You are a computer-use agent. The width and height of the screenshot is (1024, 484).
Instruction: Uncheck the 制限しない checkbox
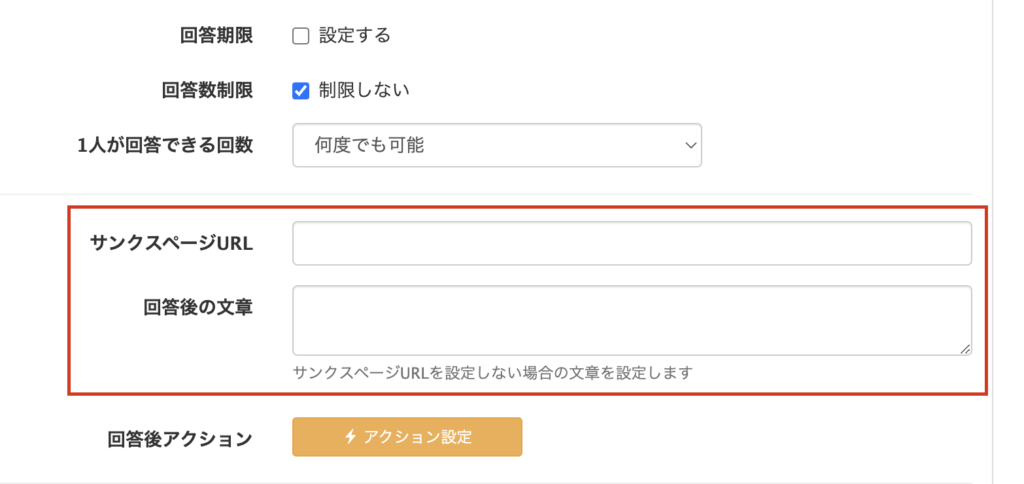pyautogui.click(x=300, y=91)
